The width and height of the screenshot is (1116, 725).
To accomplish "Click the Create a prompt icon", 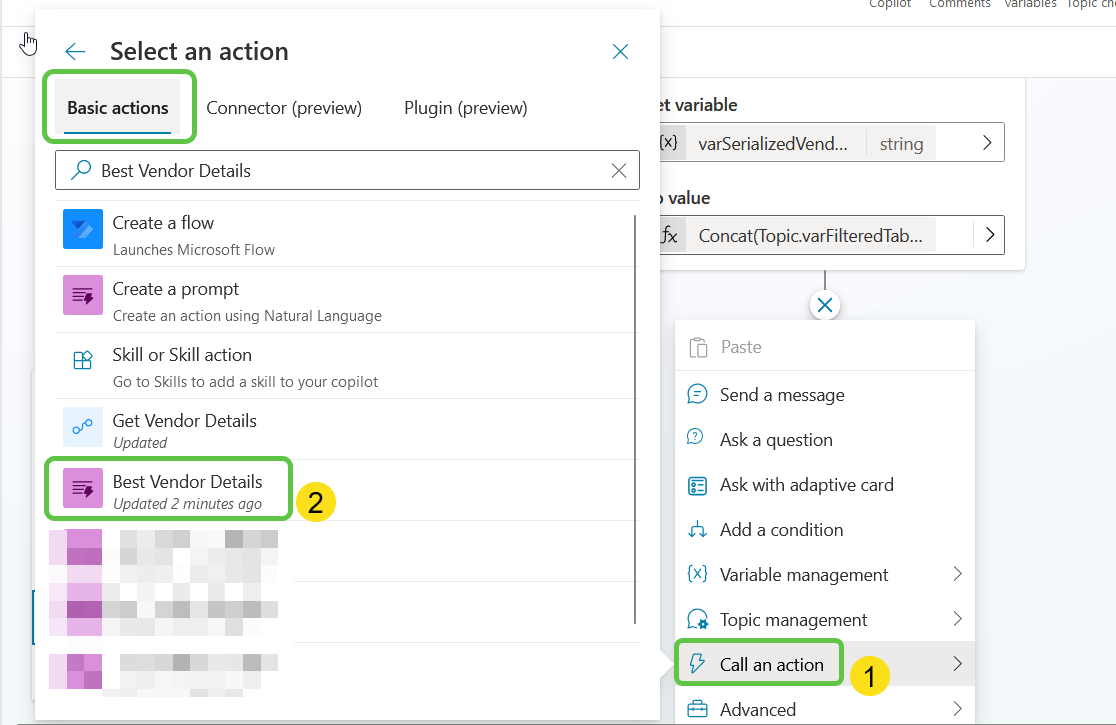I will pos(83,295).
